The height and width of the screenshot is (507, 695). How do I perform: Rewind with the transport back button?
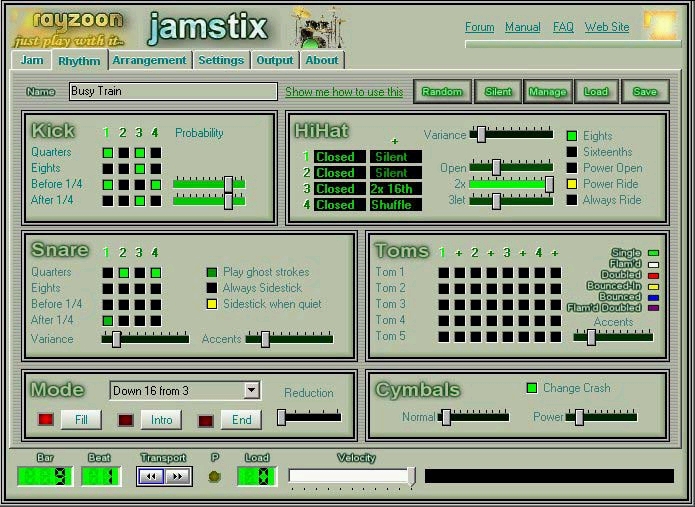151,476
